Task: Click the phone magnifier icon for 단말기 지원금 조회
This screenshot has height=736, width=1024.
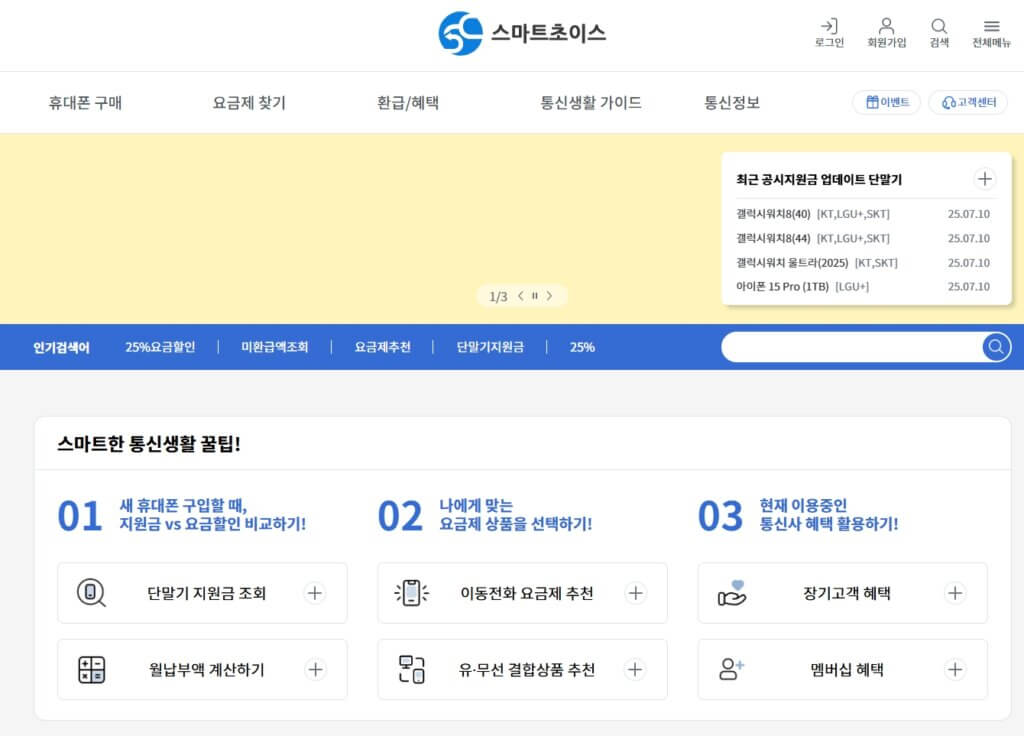Action: click(x=91, y=593)
